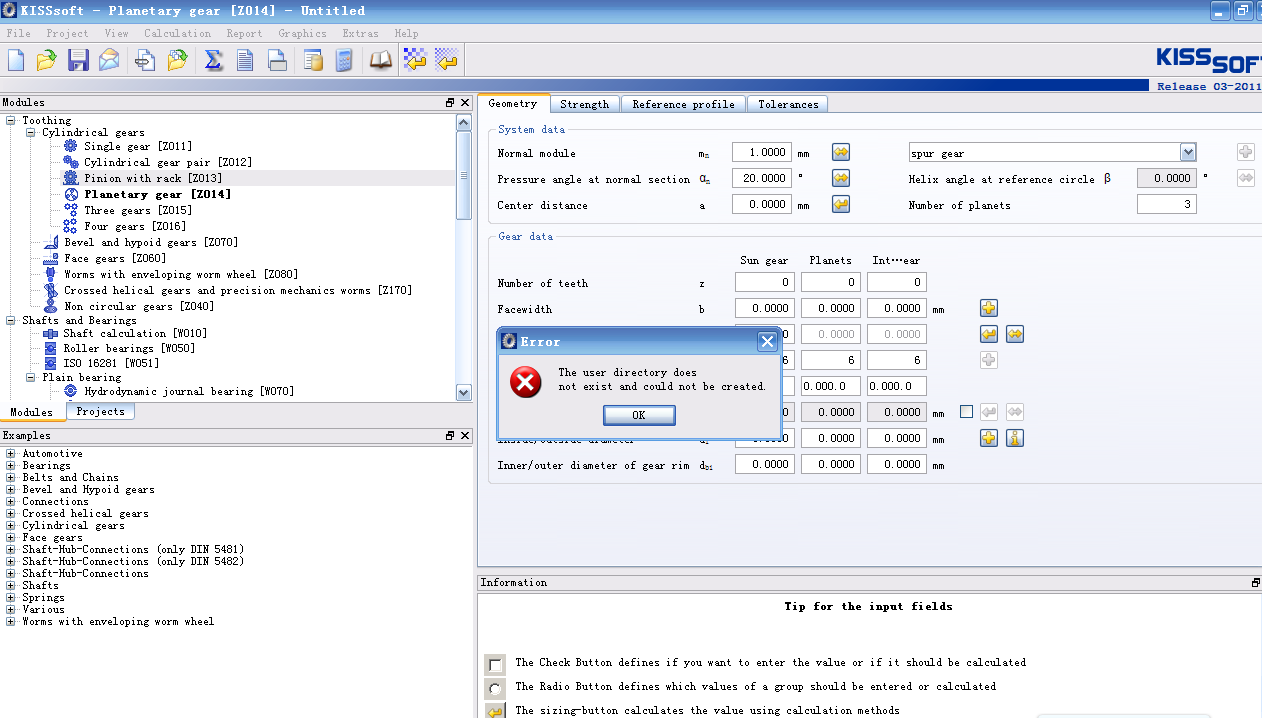Screen dimensions: 1262x718
Task: Open the Report menu
Action: tap(244, 33)
